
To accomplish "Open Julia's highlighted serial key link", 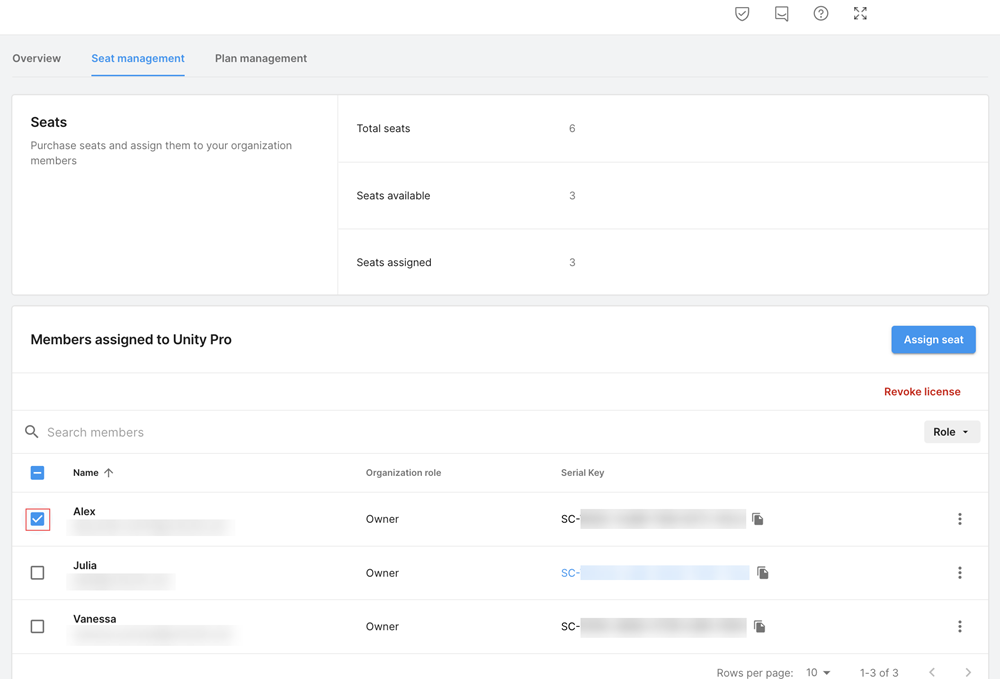I will click(x=655, y=573).
